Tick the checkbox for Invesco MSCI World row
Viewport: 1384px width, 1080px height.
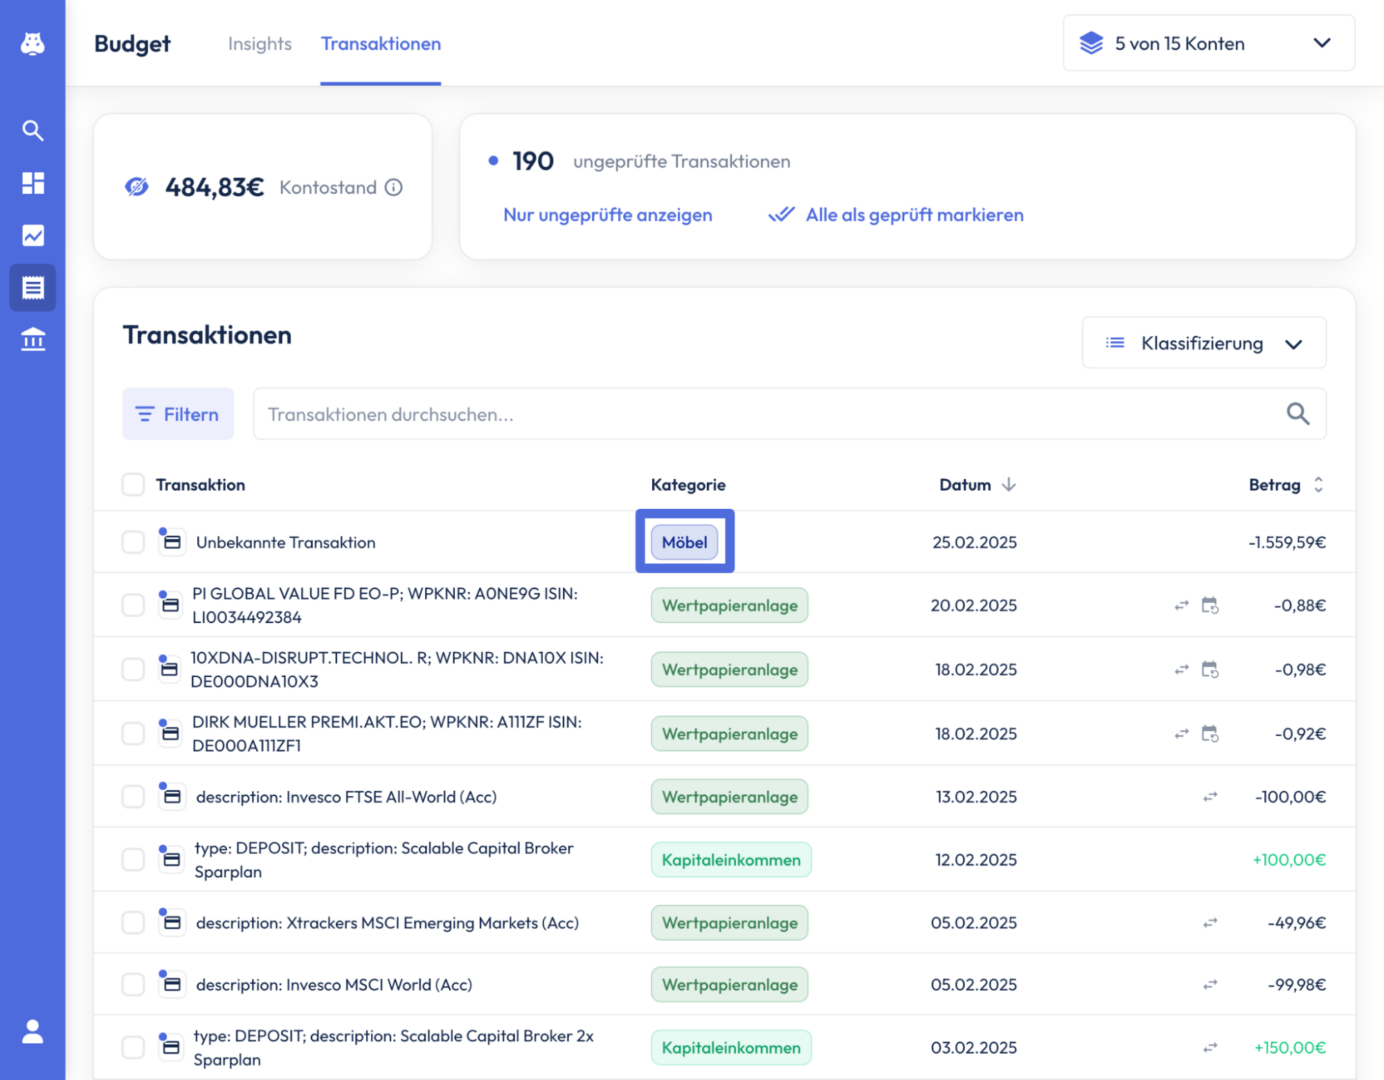click(x=133, y=985)
